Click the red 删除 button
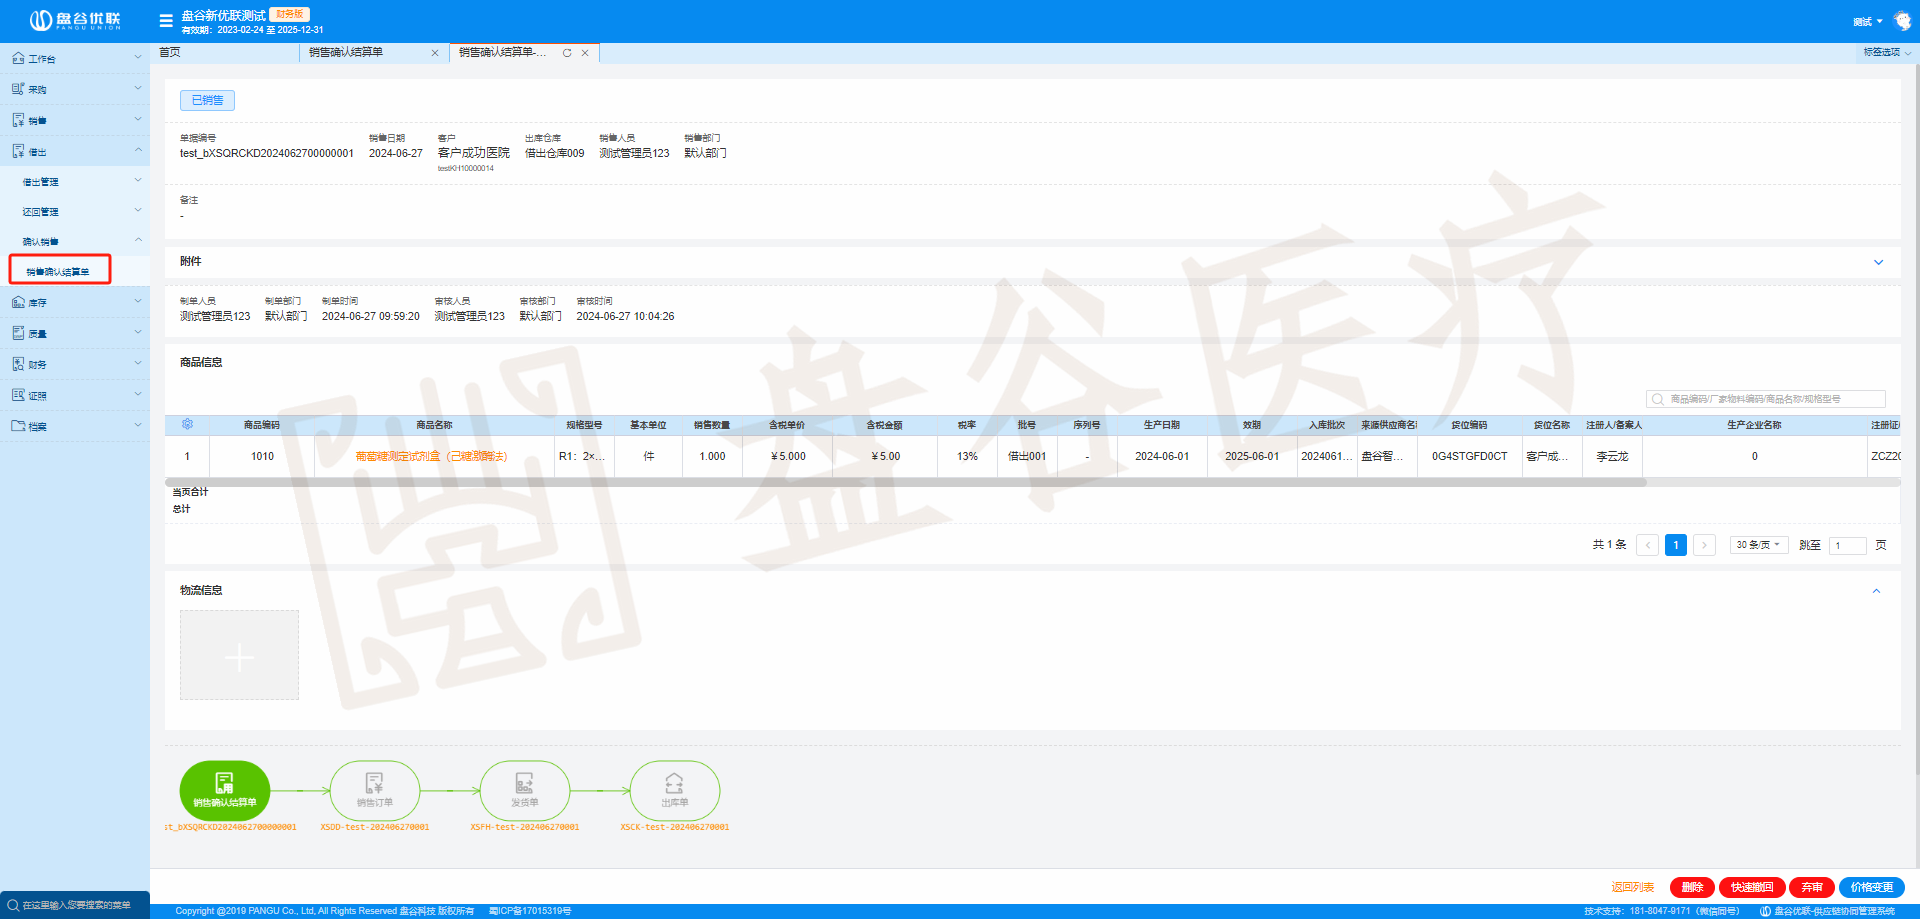The image size is (1920, 919). click(x=1692, y=887)
